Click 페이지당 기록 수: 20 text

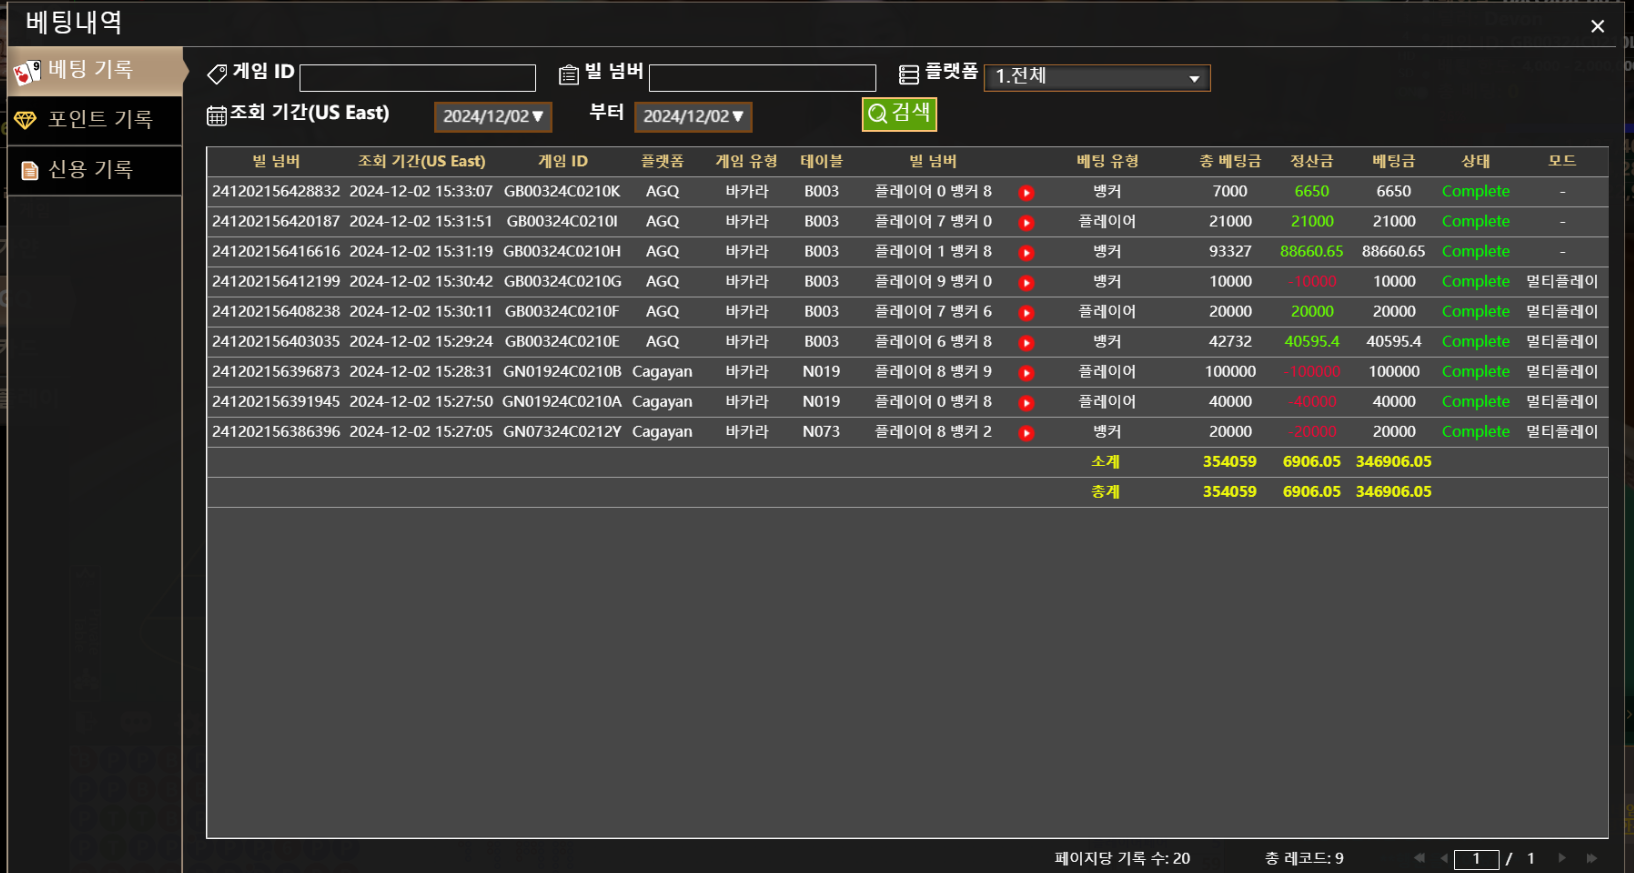click(x=1122, y=858)
